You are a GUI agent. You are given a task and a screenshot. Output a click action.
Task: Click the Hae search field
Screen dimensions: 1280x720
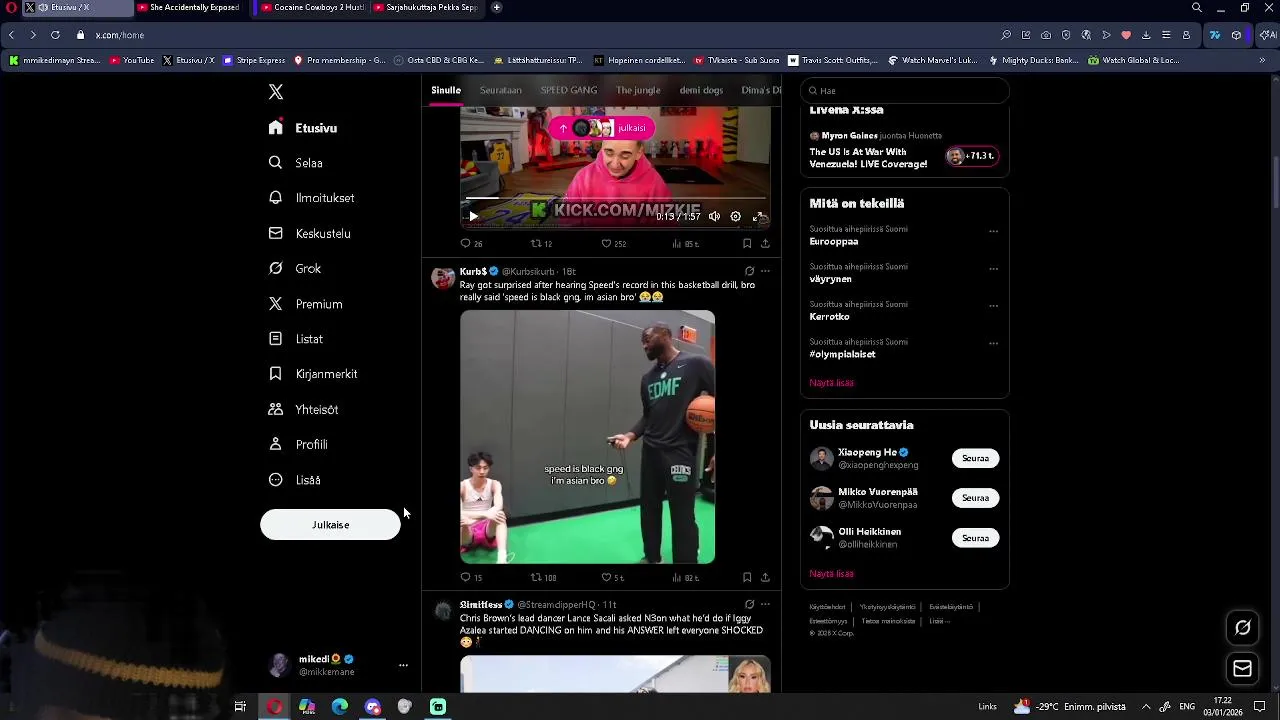905,90
